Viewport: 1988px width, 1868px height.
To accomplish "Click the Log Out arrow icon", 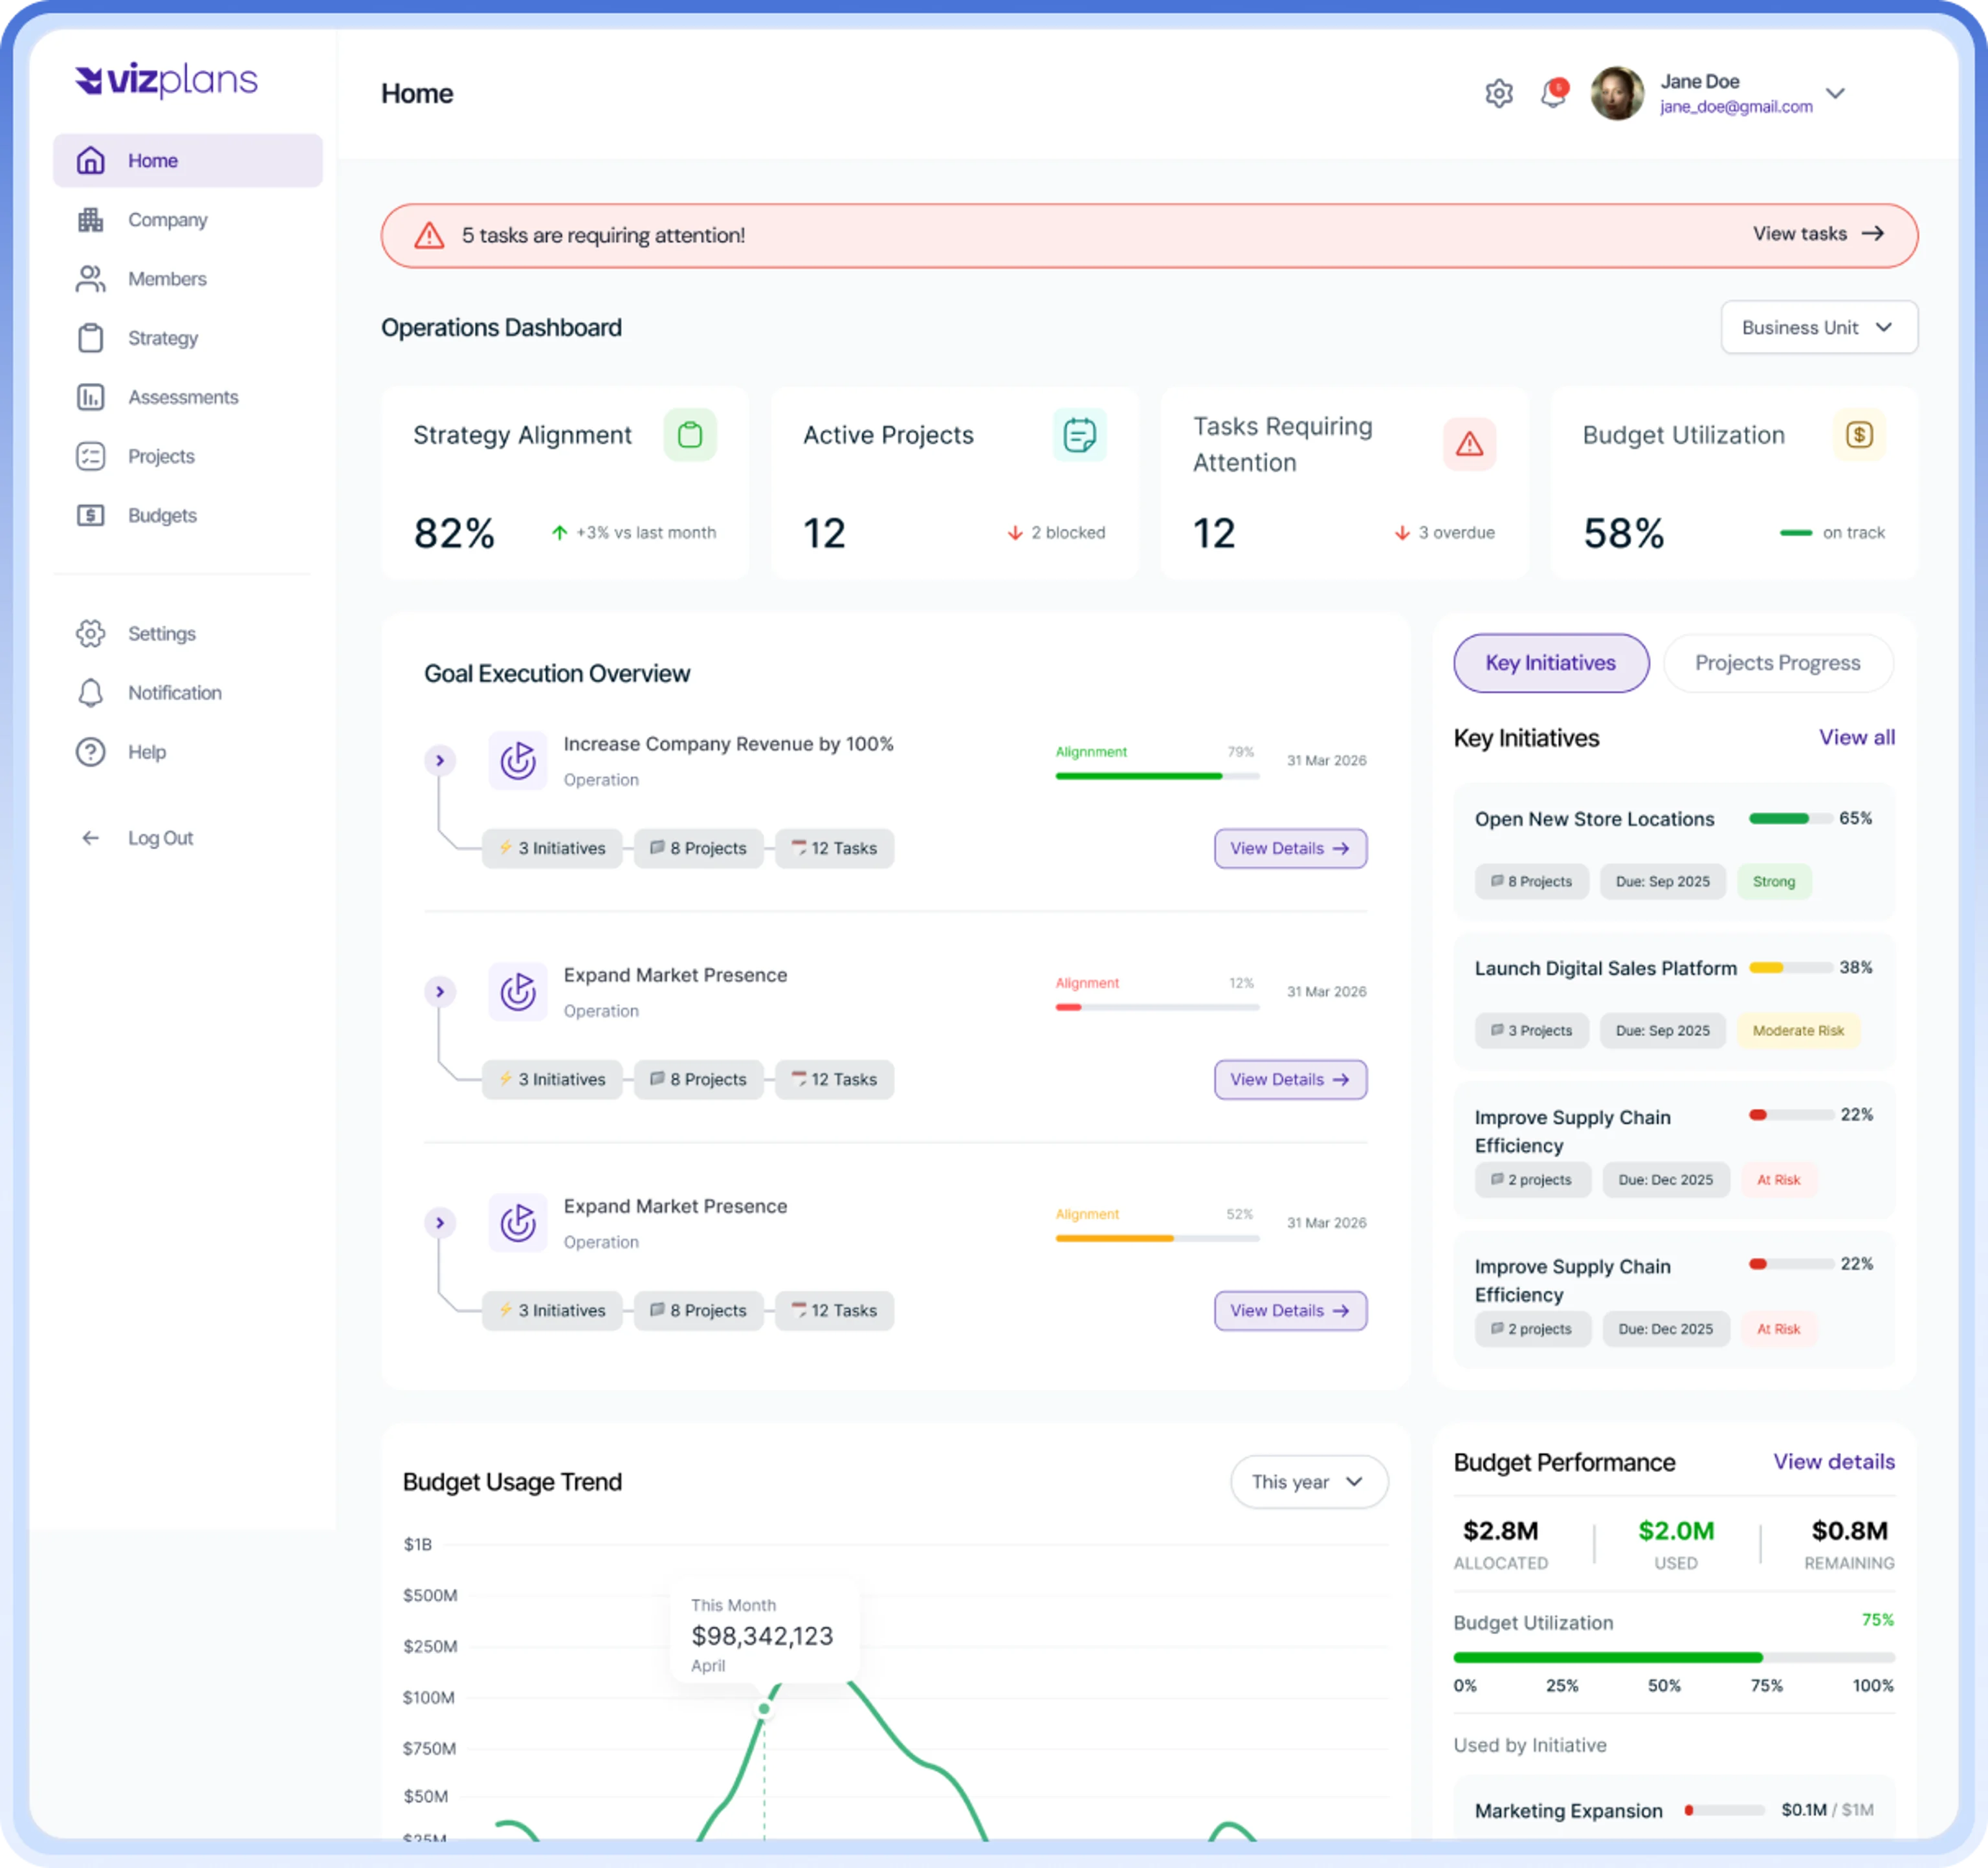I will [91, 838].
